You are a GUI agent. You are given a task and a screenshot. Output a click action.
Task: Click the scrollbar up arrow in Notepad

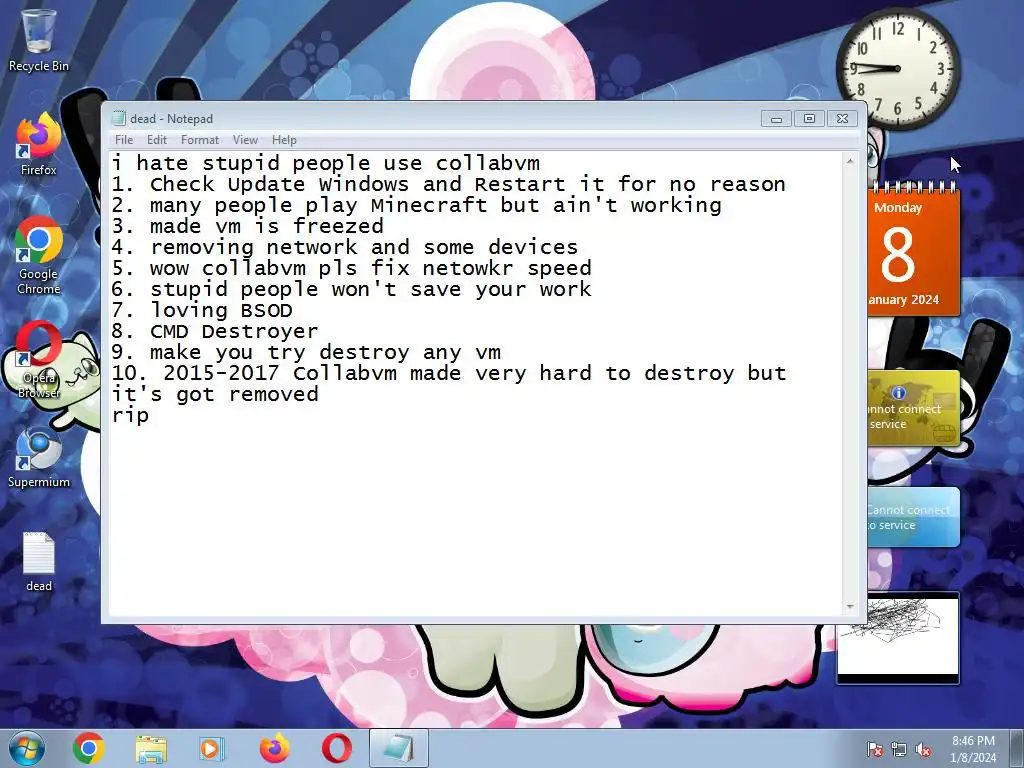click(x=850, y=161)
